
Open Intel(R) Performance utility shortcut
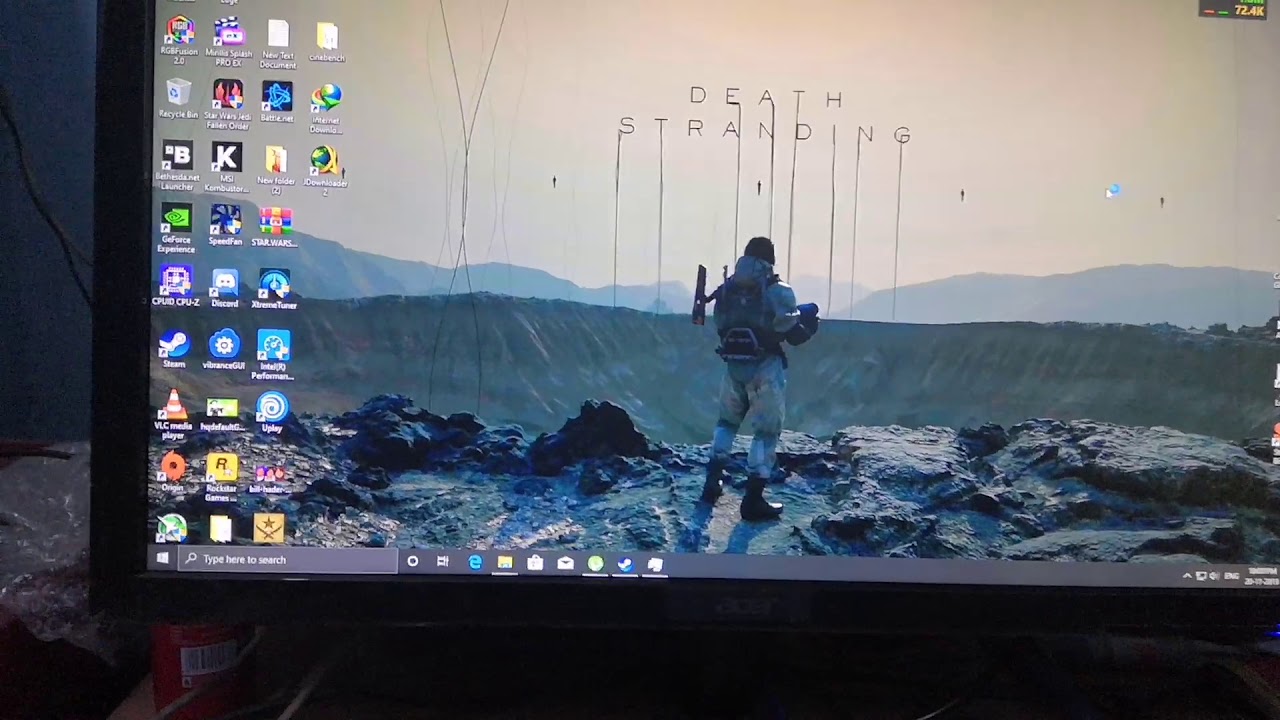click(x=272, y=355)
